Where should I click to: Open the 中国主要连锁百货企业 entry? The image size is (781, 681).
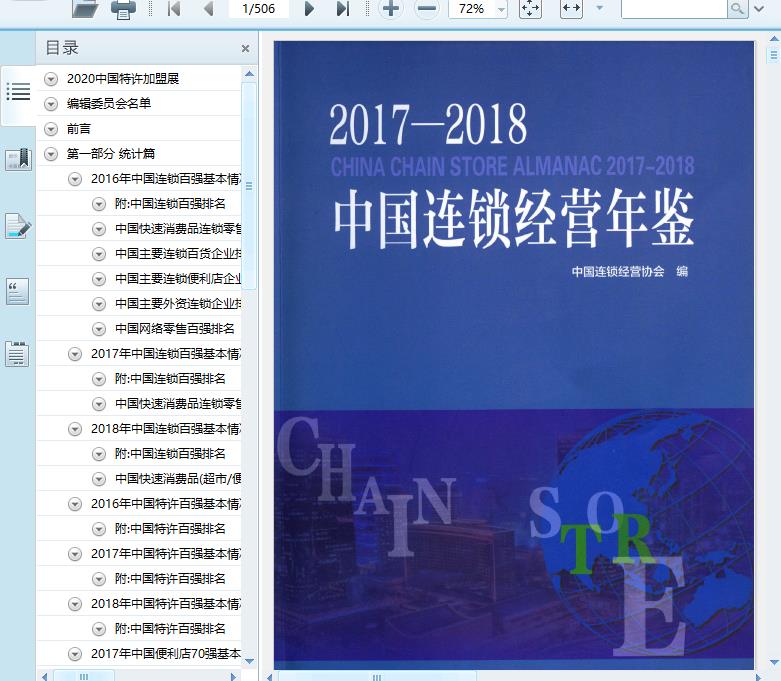pyautogui.click(x=178, y=254)
